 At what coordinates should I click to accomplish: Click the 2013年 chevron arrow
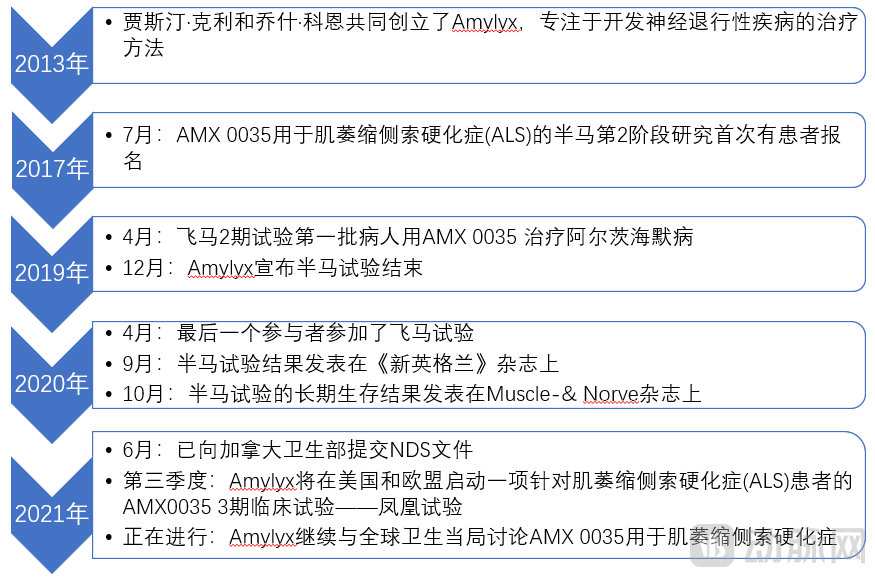50,65
